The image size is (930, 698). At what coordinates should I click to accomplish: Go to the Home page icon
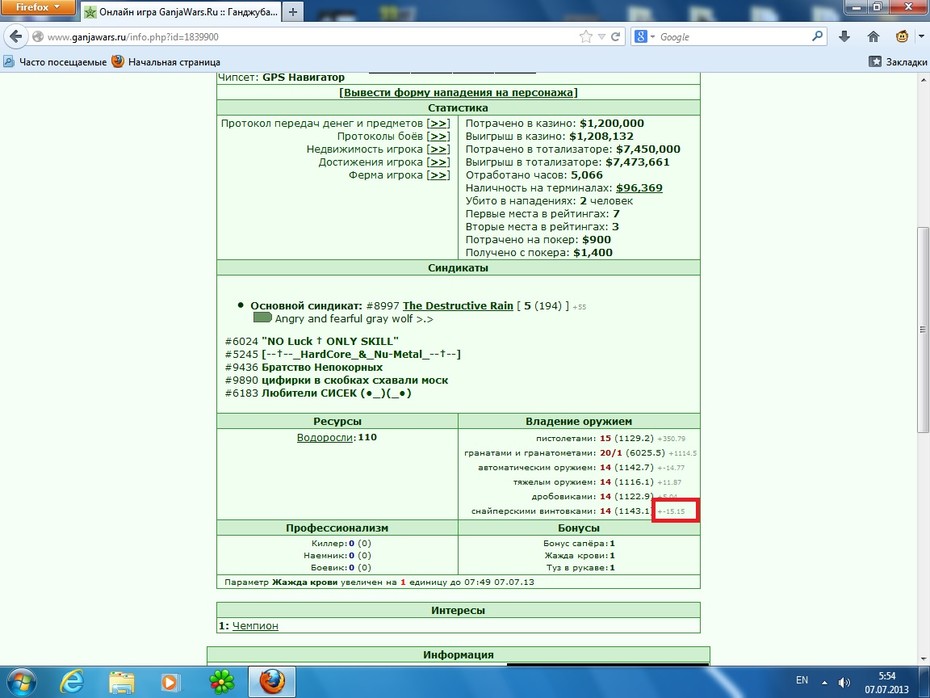pyautogui.click(x=873, y=37)
